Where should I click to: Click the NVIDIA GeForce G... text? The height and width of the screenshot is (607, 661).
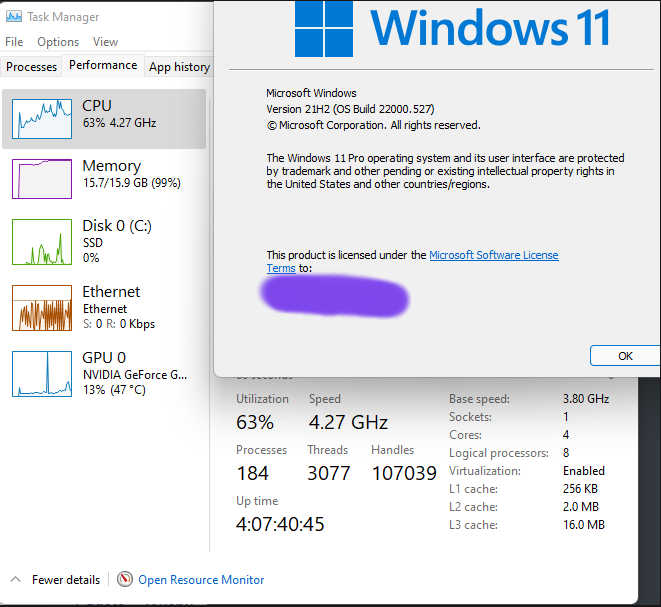click(x=135, y=375)
